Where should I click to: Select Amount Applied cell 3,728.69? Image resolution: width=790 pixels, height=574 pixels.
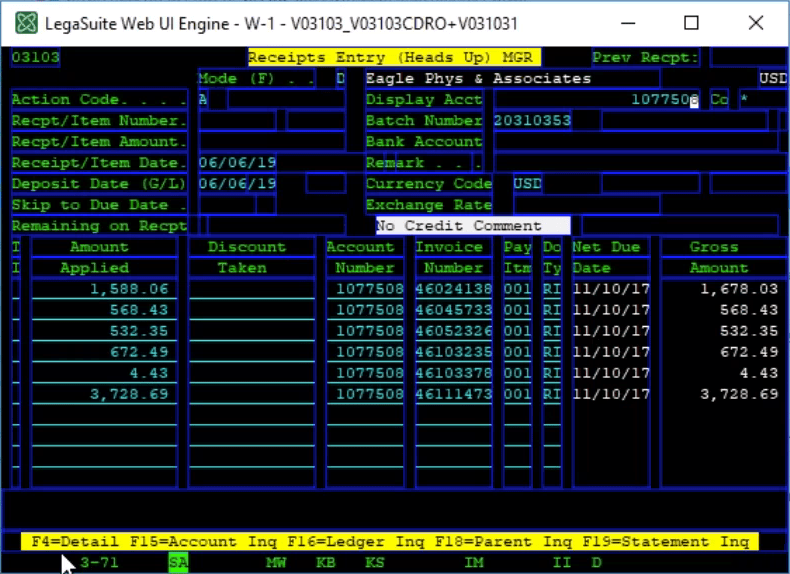104,395
